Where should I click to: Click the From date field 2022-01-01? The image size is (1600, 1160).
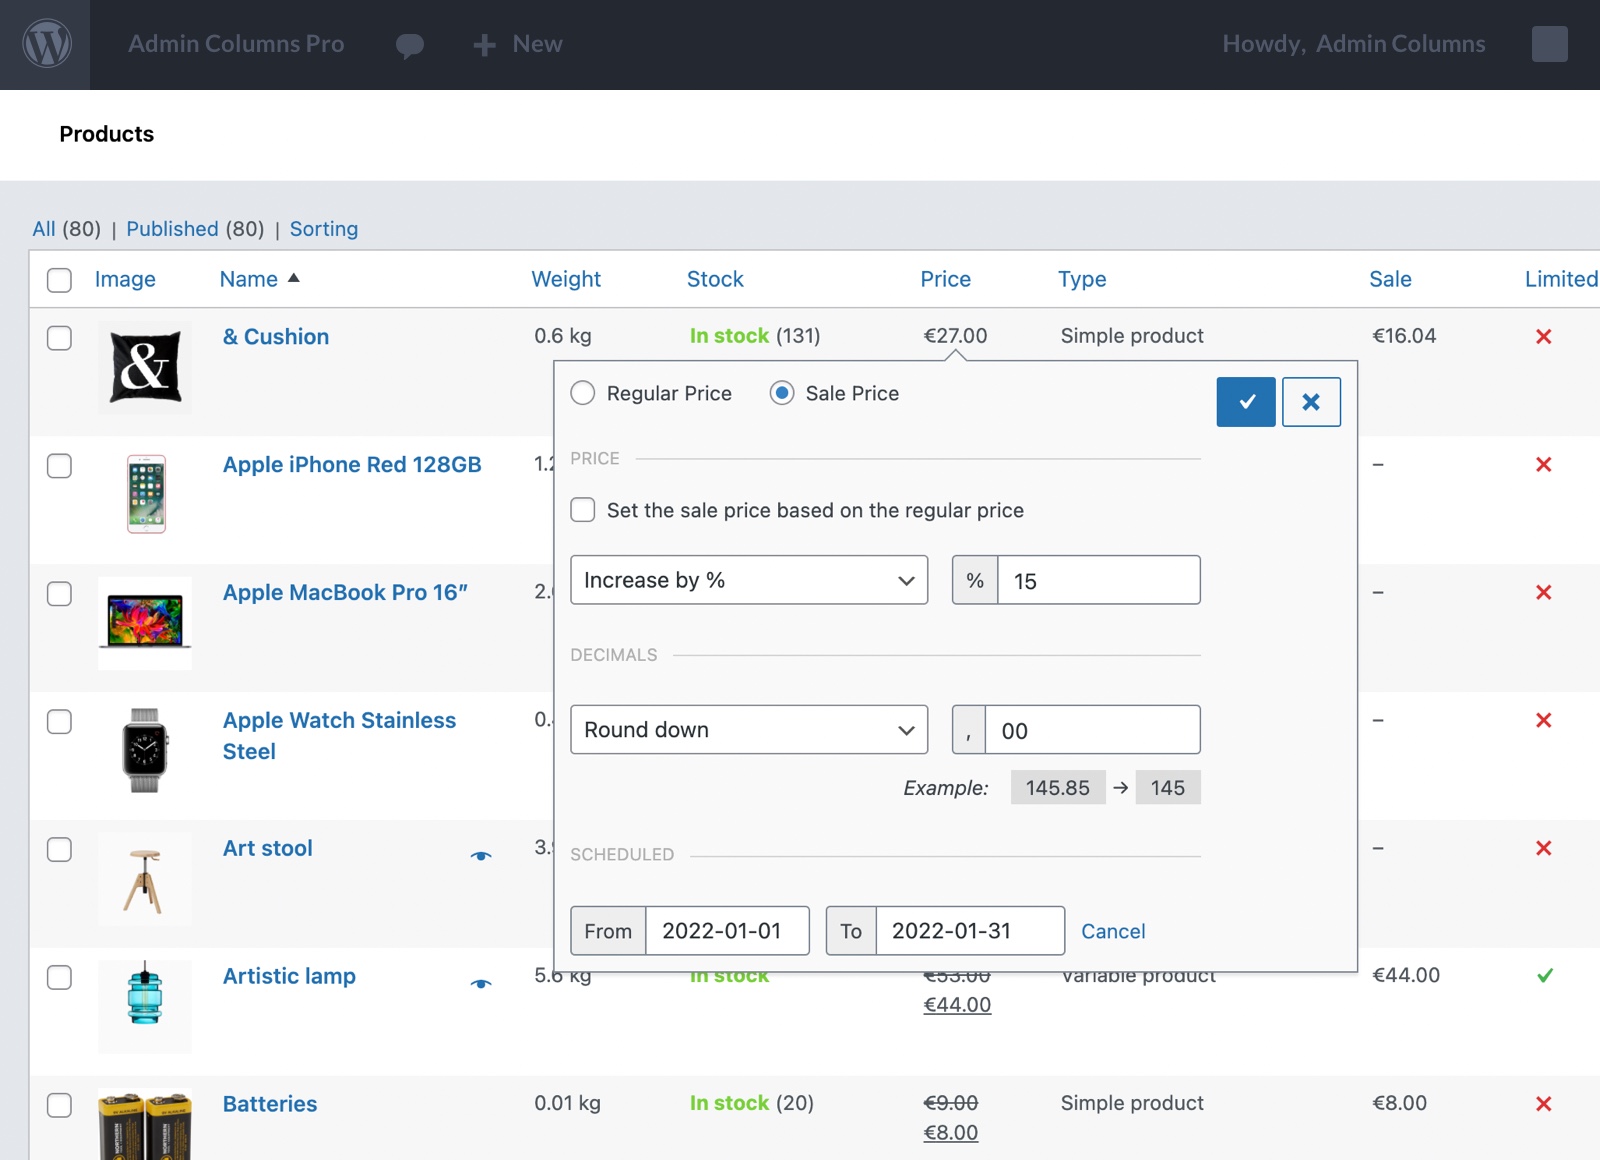727,931
